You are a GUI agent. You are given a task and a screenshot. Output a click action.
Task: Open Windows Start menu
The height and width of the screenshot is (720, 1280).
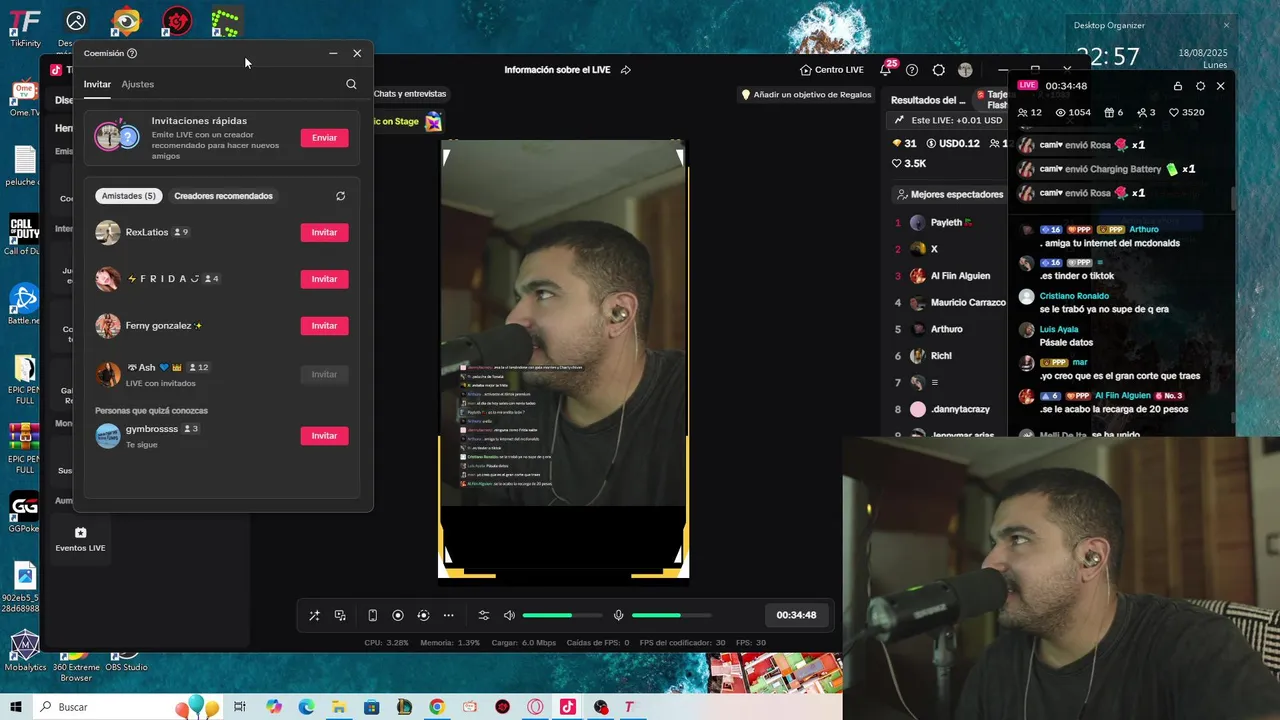pyautogui.click(x=16, y=707)
